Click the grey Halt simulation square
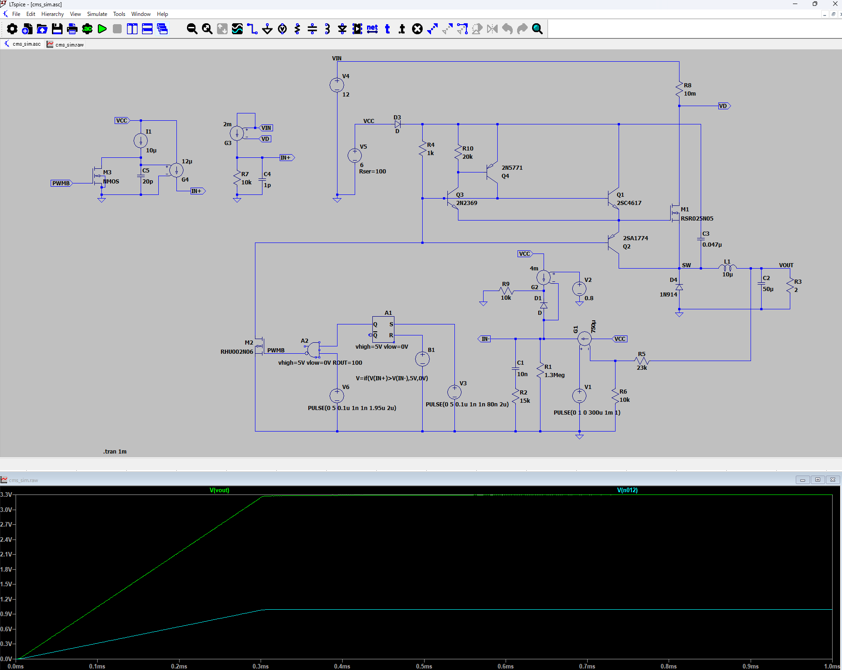This screenshot has width=842, height=670. pos(117,29)
